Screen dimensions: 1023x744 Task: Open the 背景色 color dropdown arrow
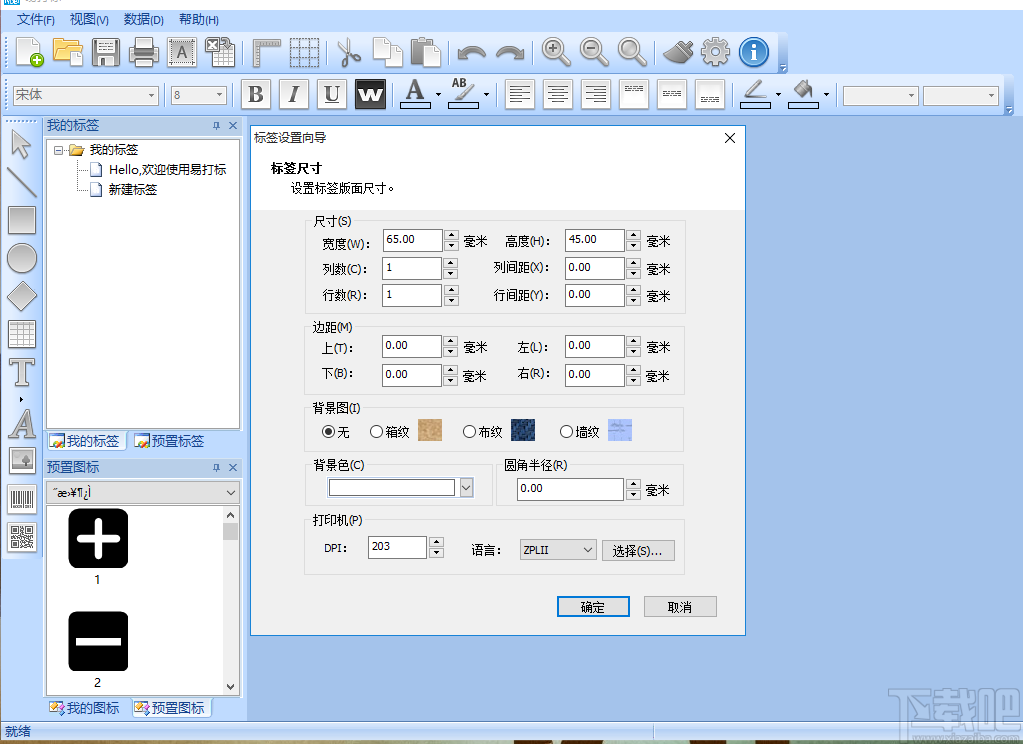pyautogui.click(x=466, y=488)
